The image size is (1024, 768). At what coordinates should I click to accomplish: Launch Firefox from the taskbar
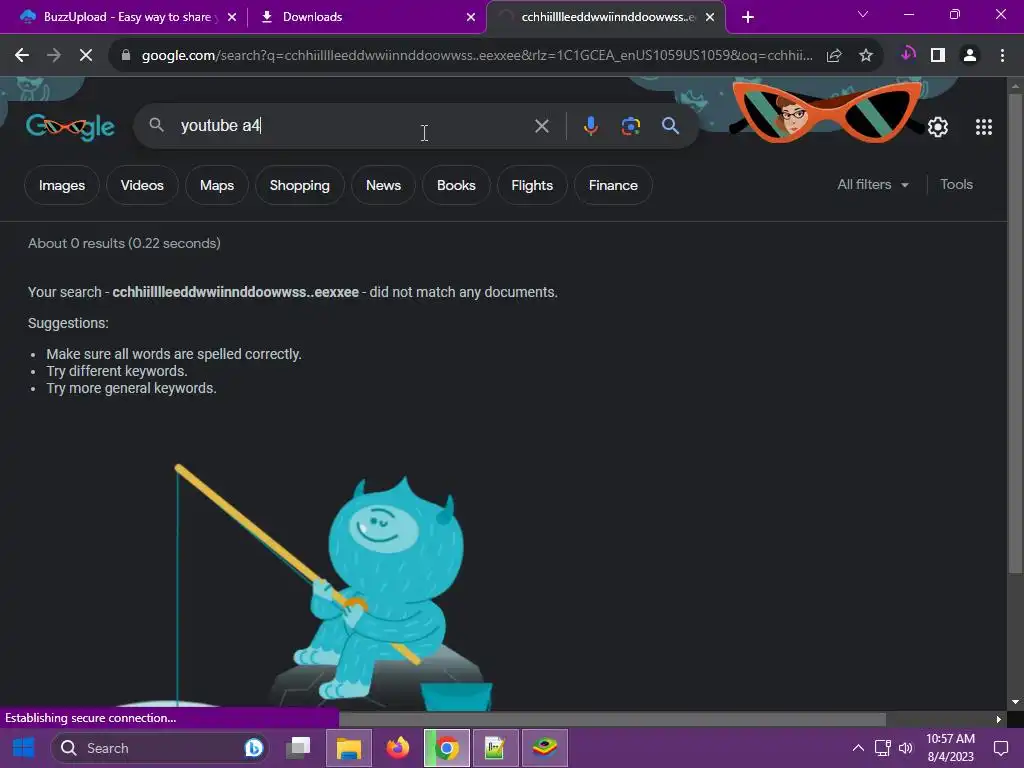point(397,748)
